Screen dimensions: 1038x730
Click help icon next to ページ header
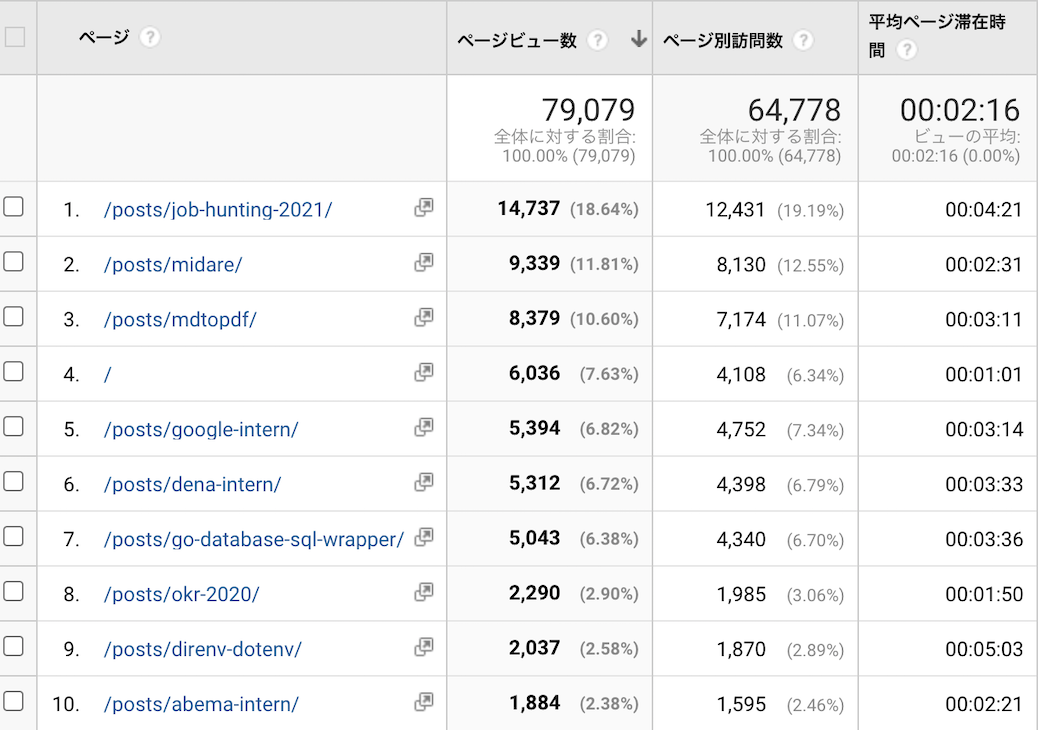pos(150,38)
